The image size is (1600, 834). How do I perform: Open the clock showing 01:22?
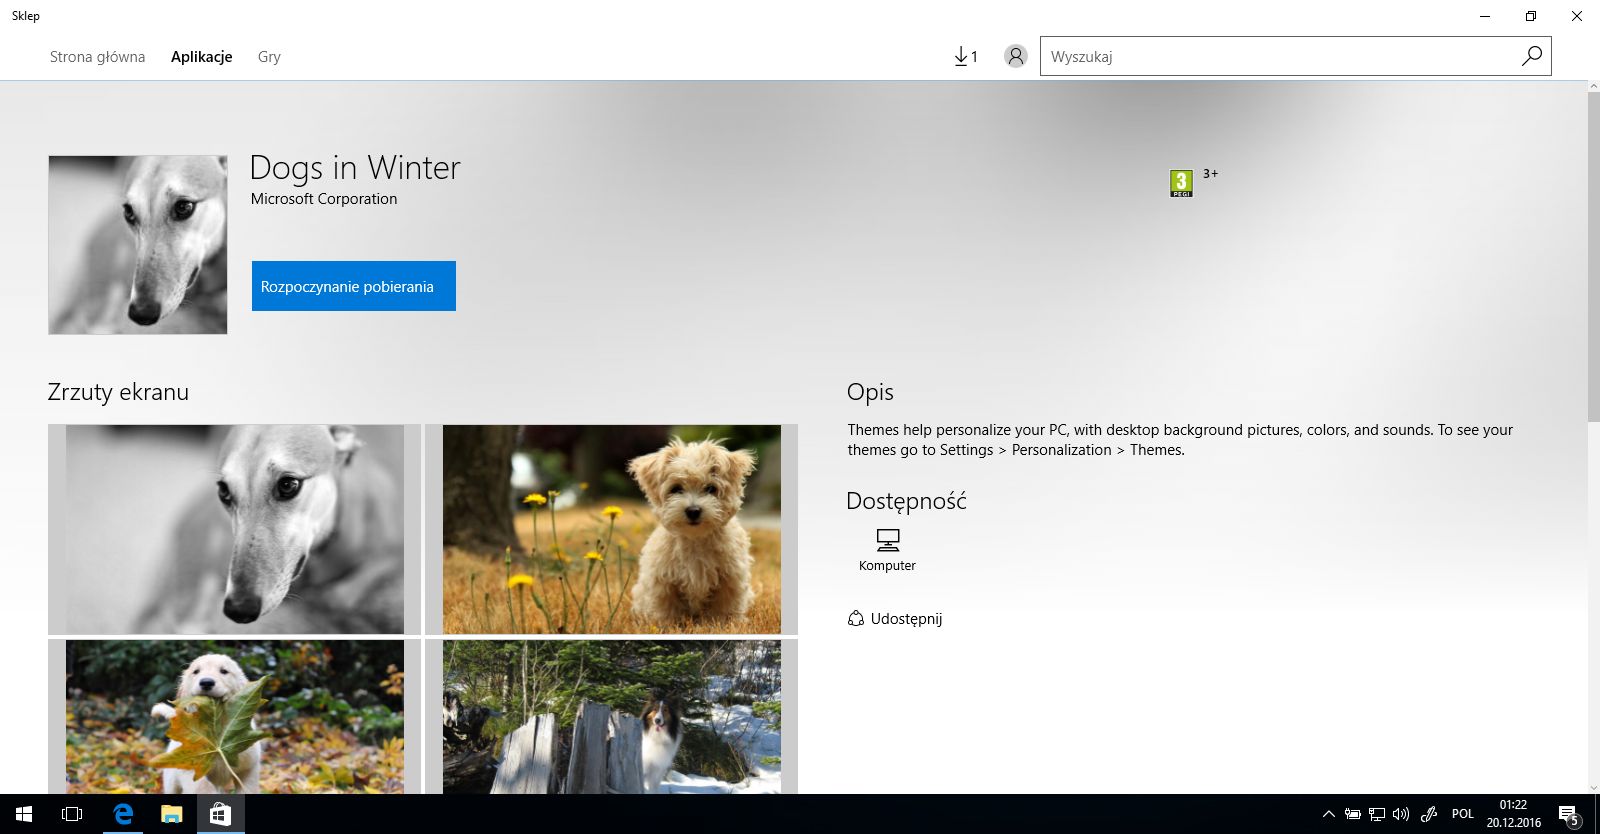[x=1513, y=814]
